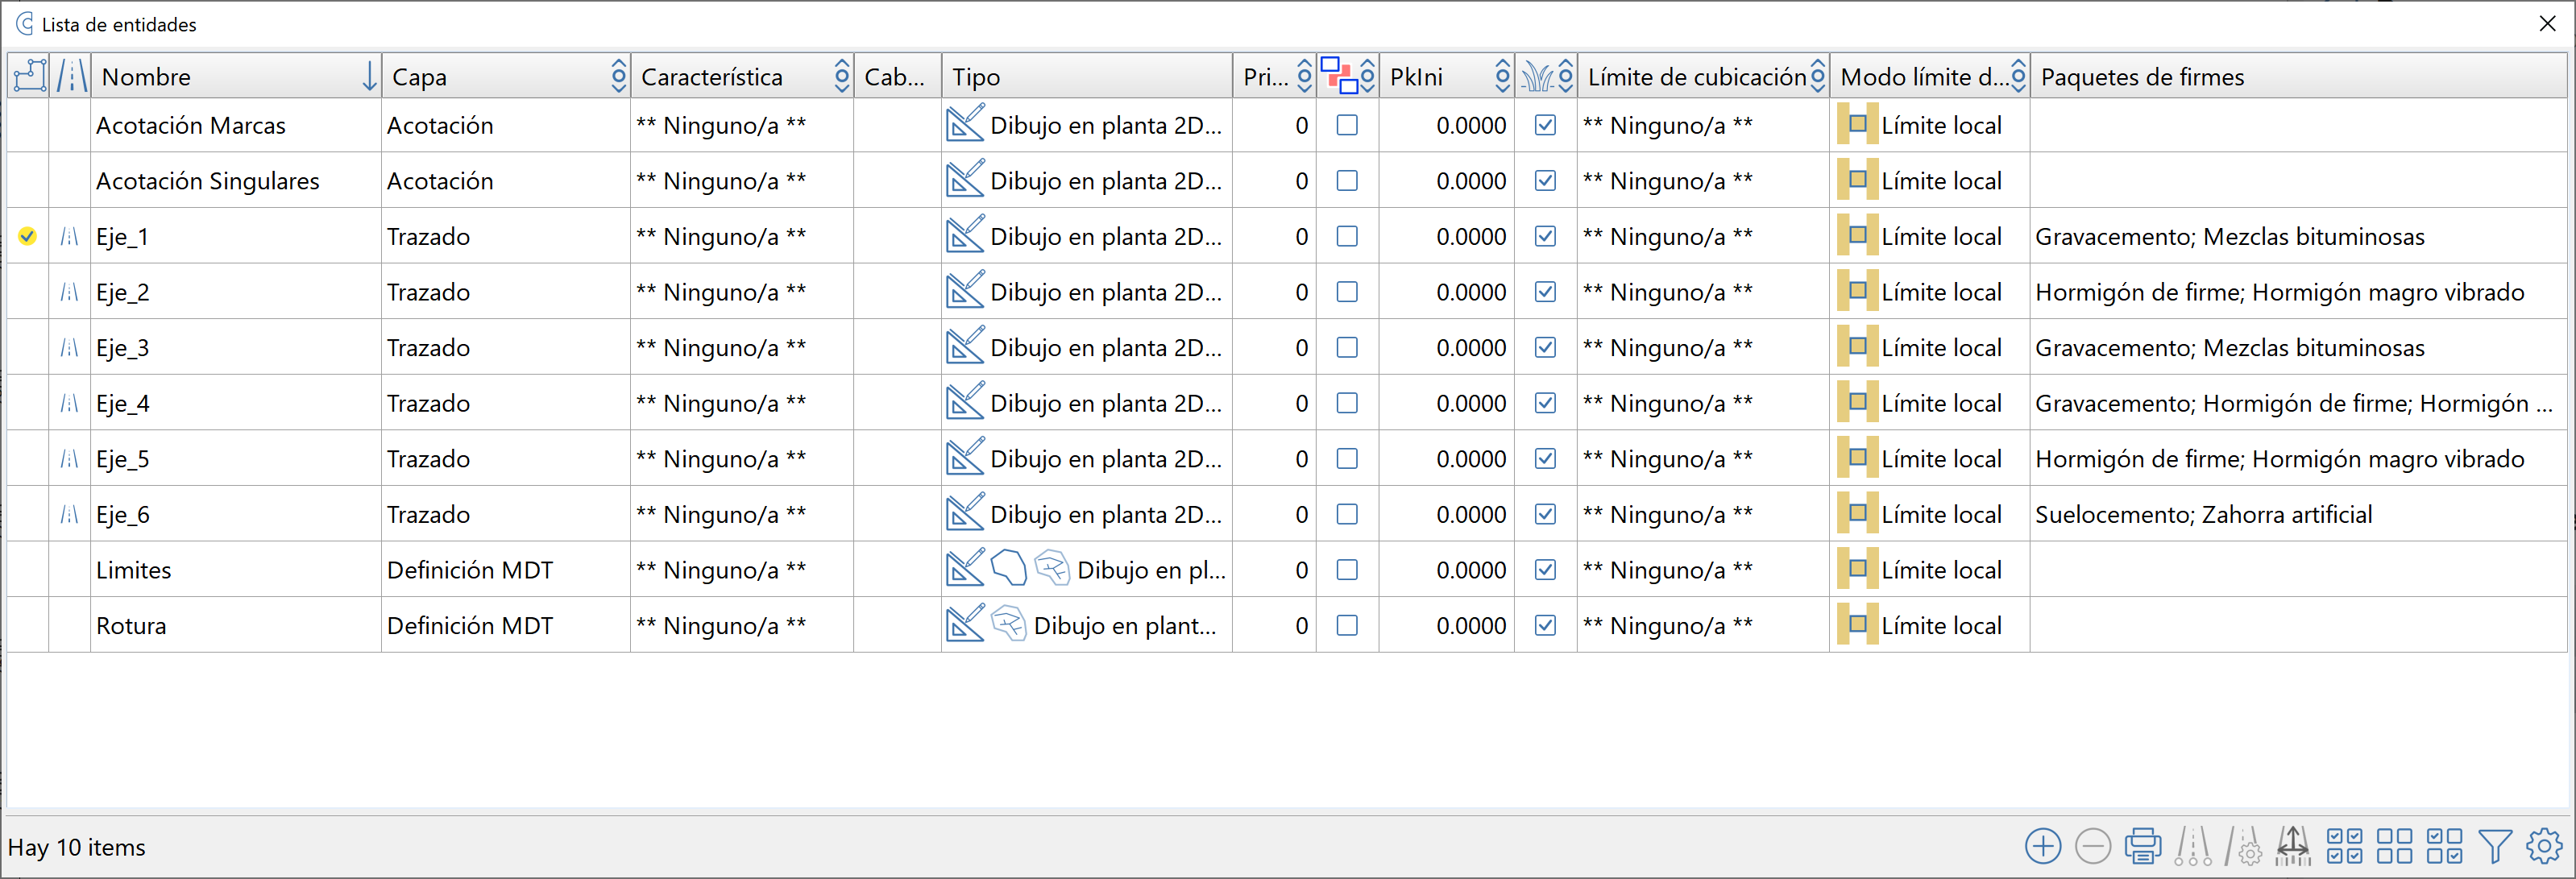Screen dimensions: 2576x879
Task: Click the 2D drawing icon in the Rotura row
Action: 965,625
